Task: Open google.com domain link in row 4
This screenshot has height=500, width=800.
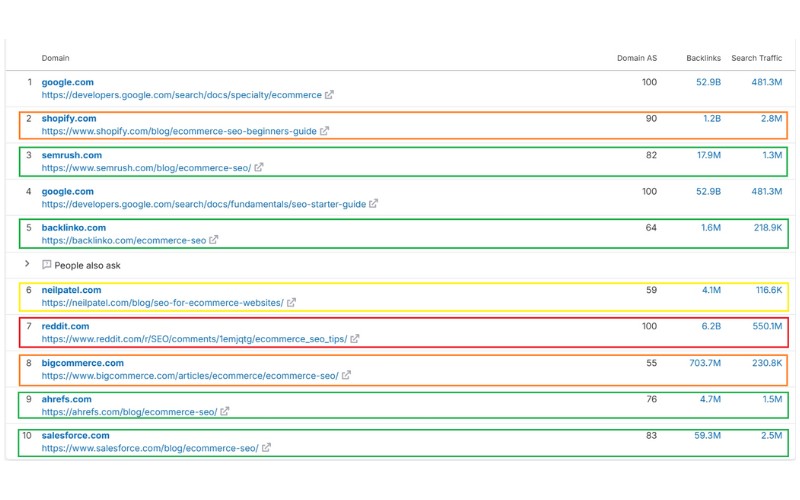Action: 67,191
